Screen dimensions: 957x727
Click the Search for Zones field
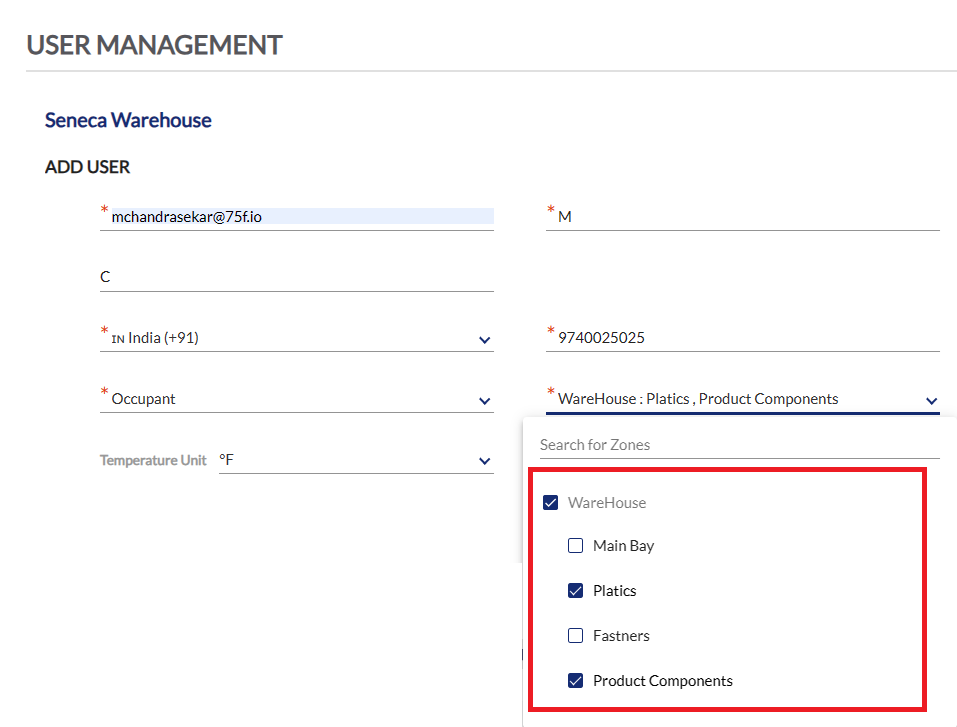point(739,445)
